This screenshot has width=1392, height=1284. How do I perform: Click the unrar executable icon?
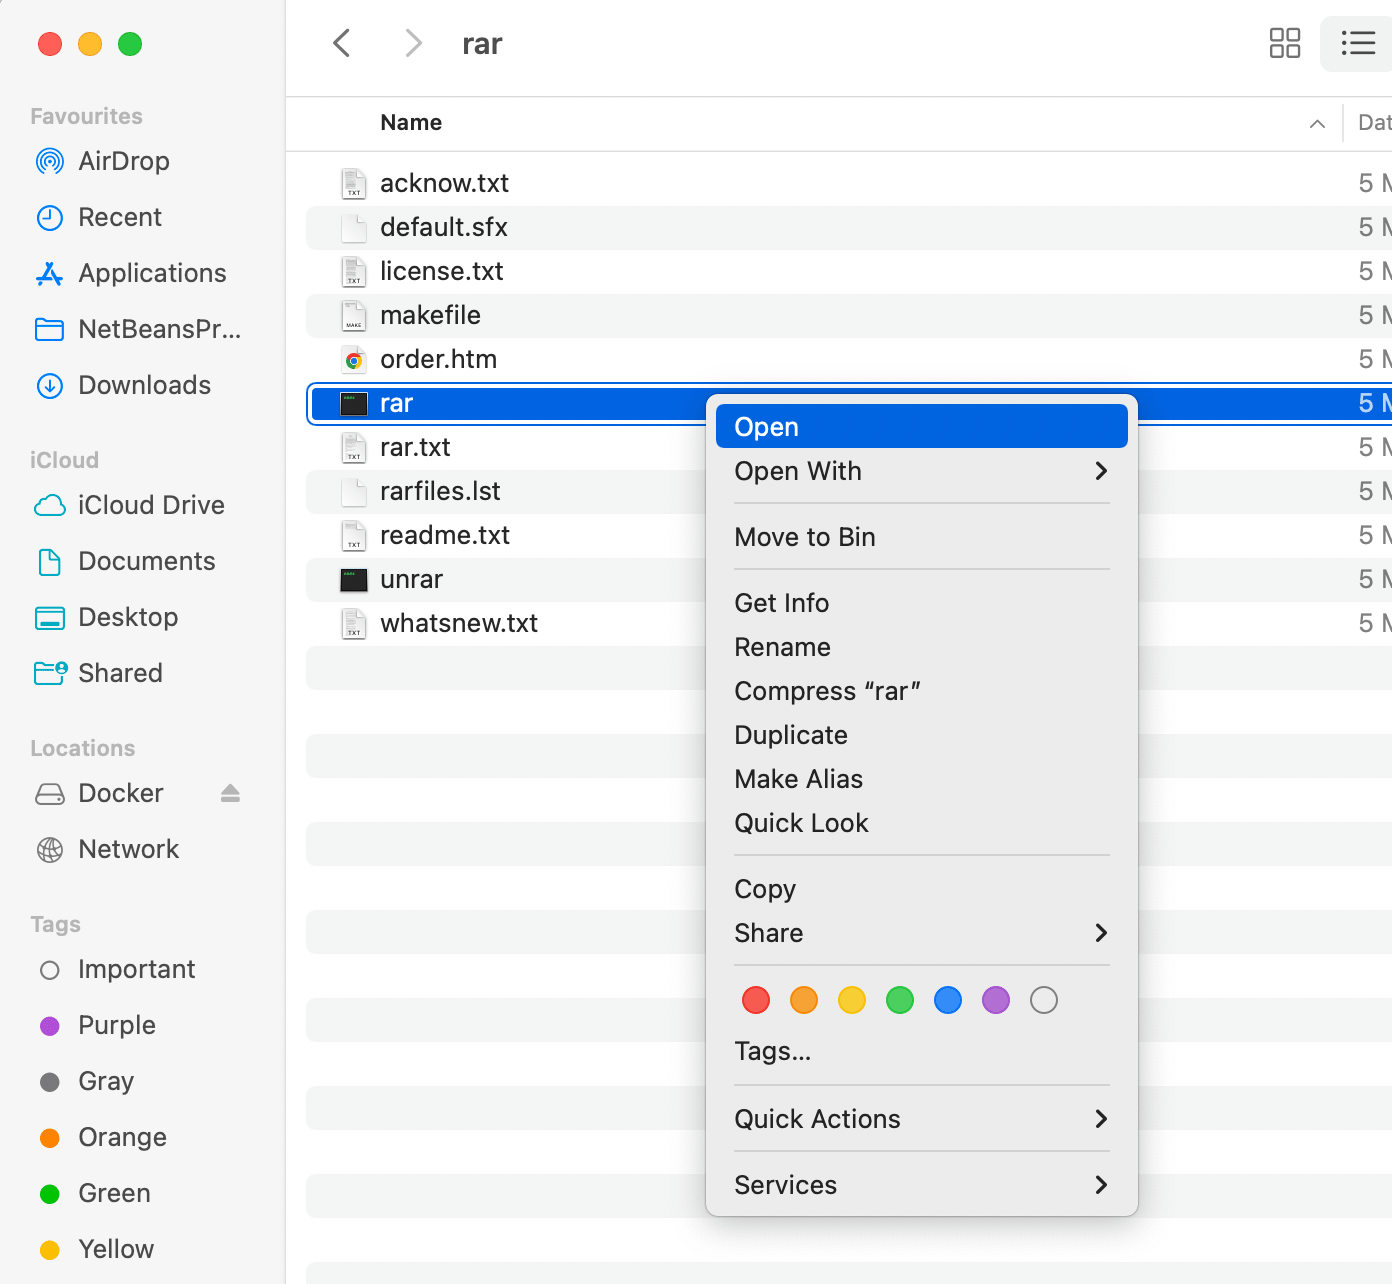[x=354, y=580]
